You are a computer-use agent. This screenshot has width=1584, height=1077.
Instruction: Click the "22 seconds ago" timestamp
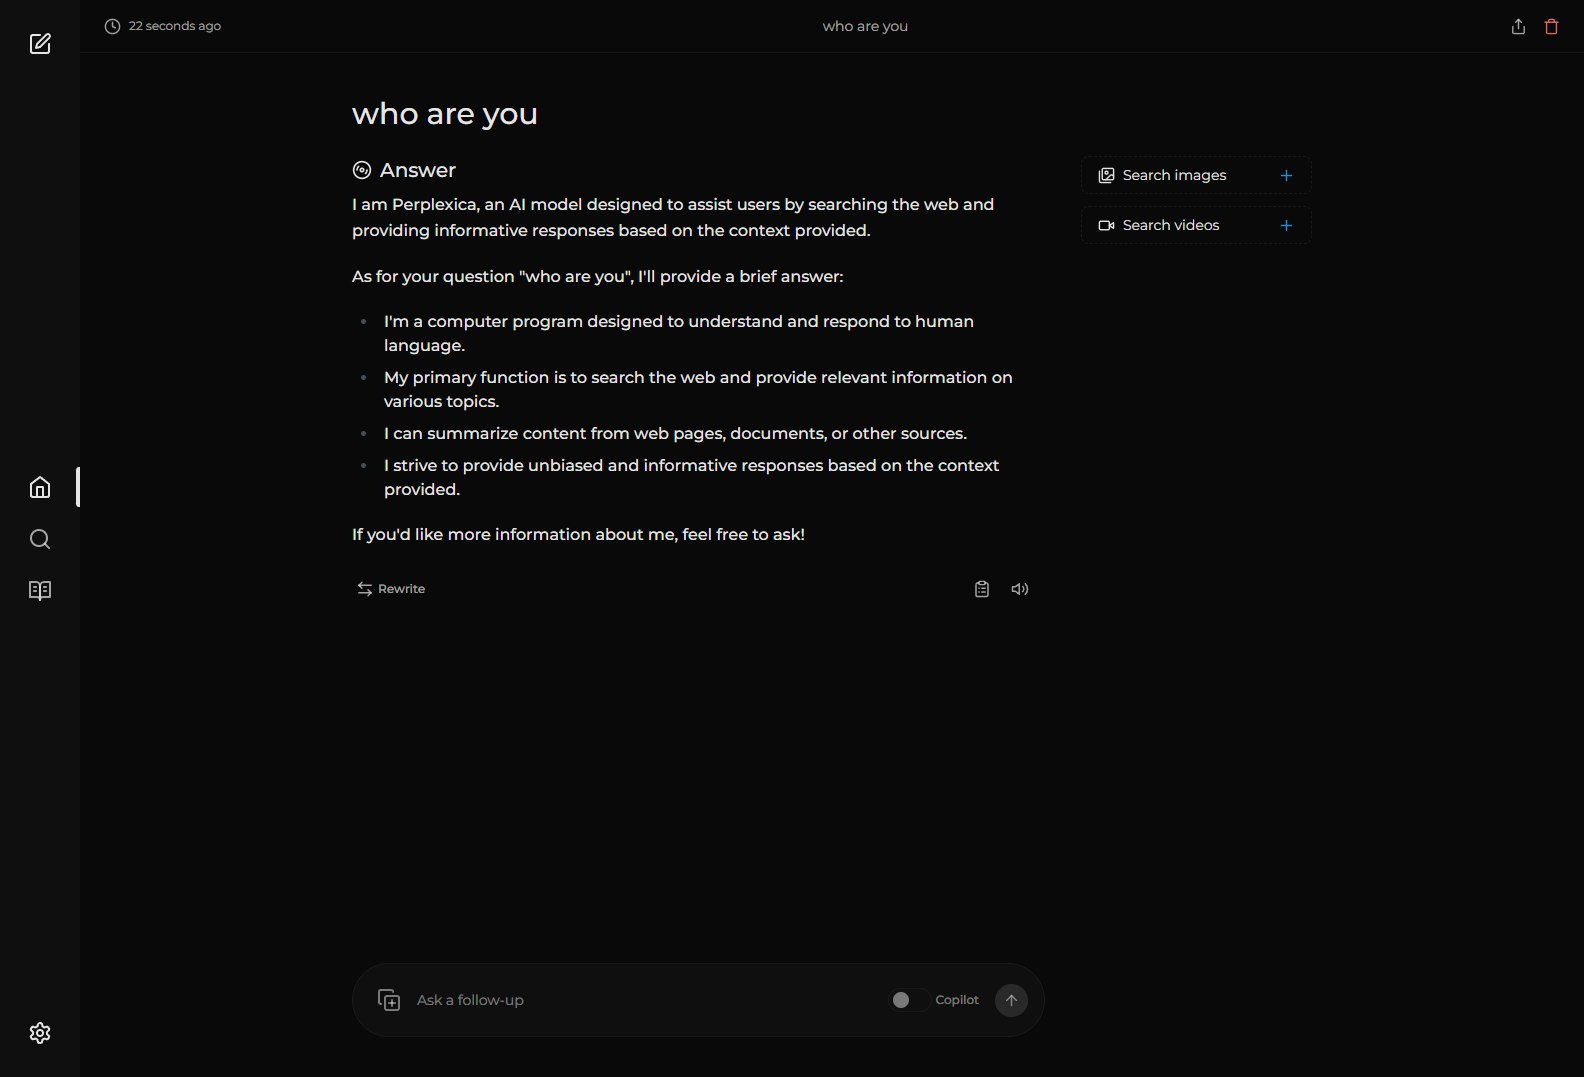[x=175, y=26]
